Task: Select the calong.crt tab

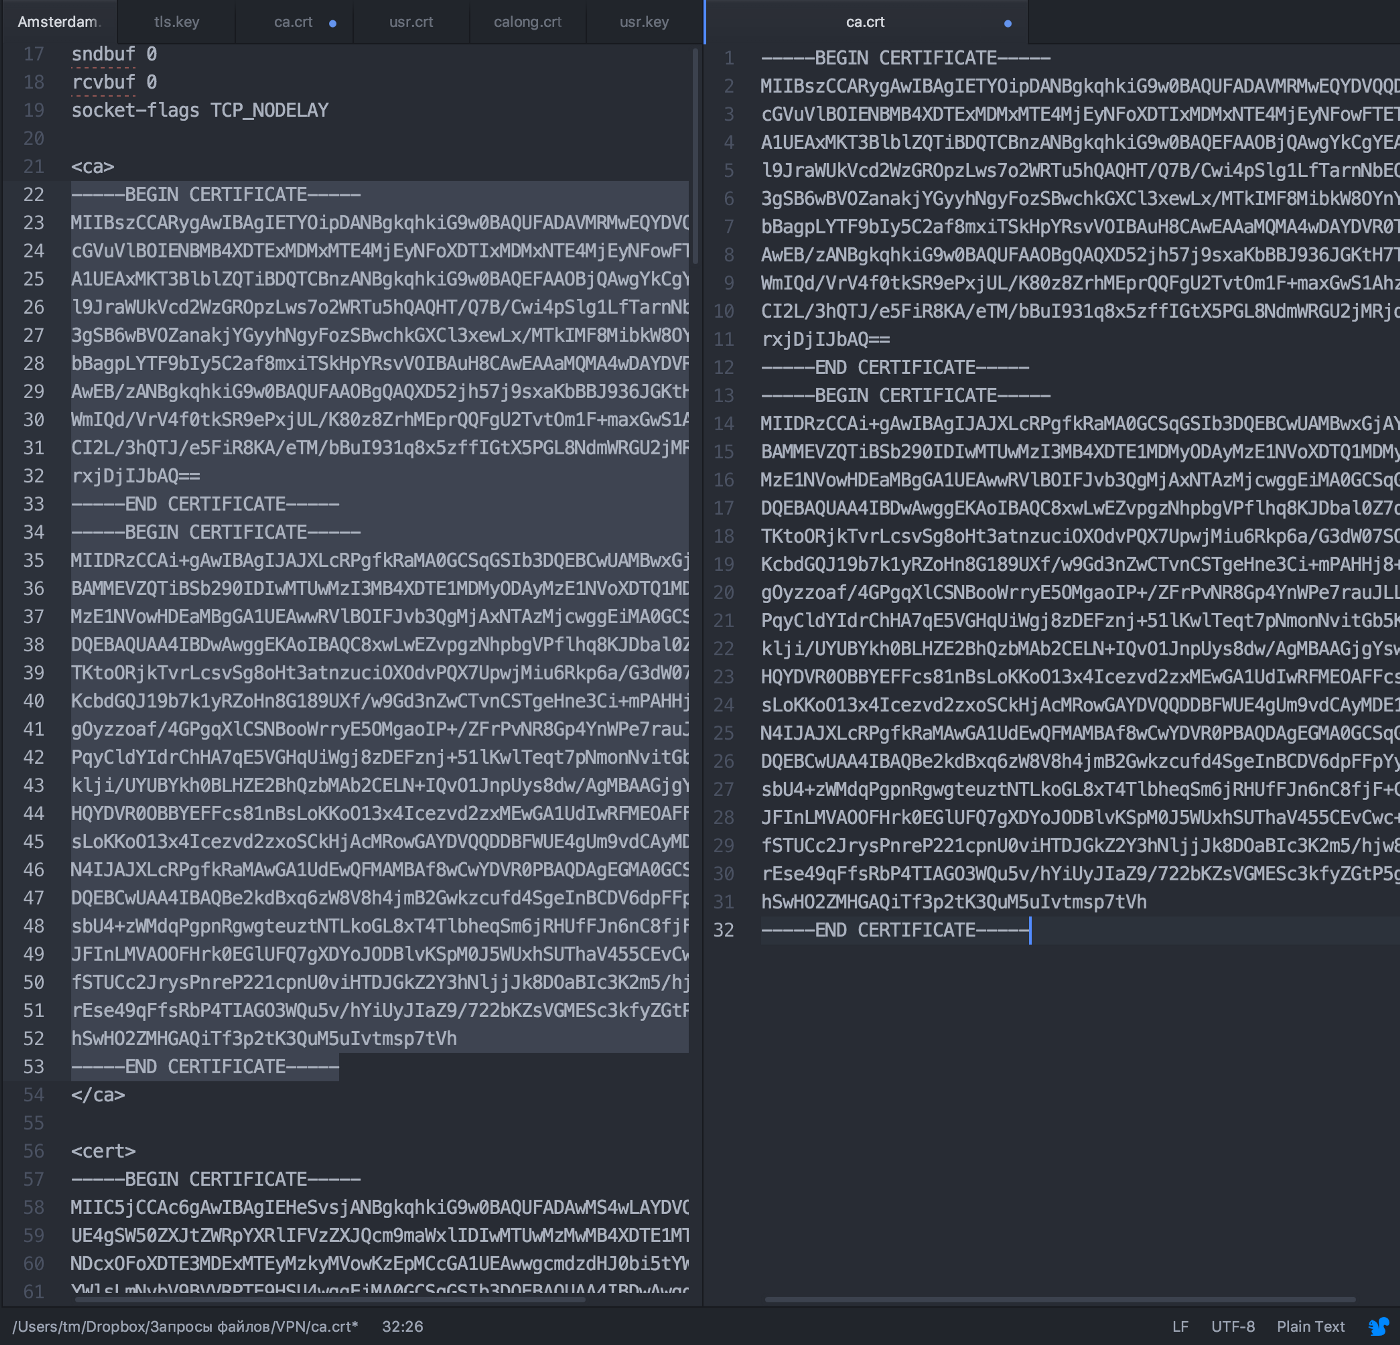Action: pos(527,22)
